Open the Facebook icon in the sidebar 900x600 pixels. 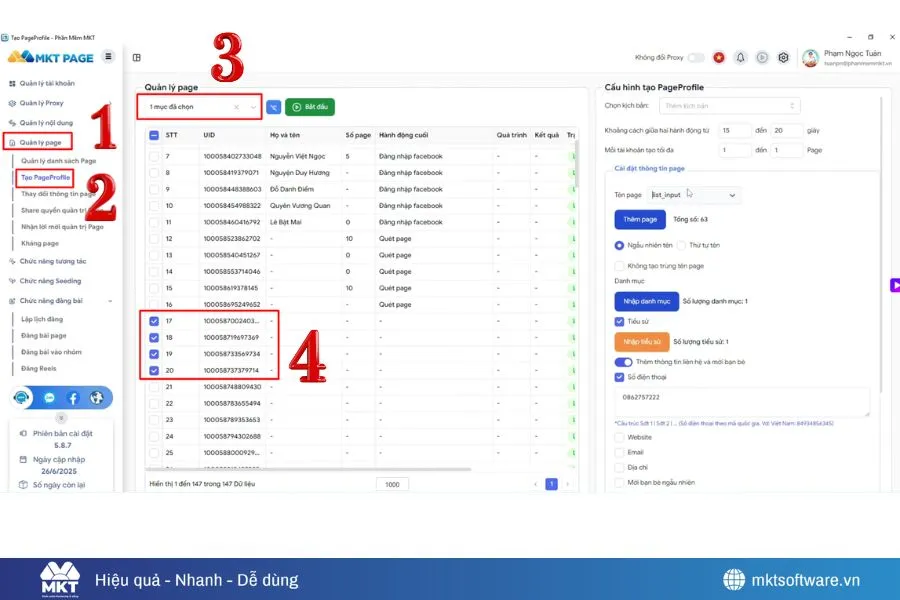click(74, 398)
